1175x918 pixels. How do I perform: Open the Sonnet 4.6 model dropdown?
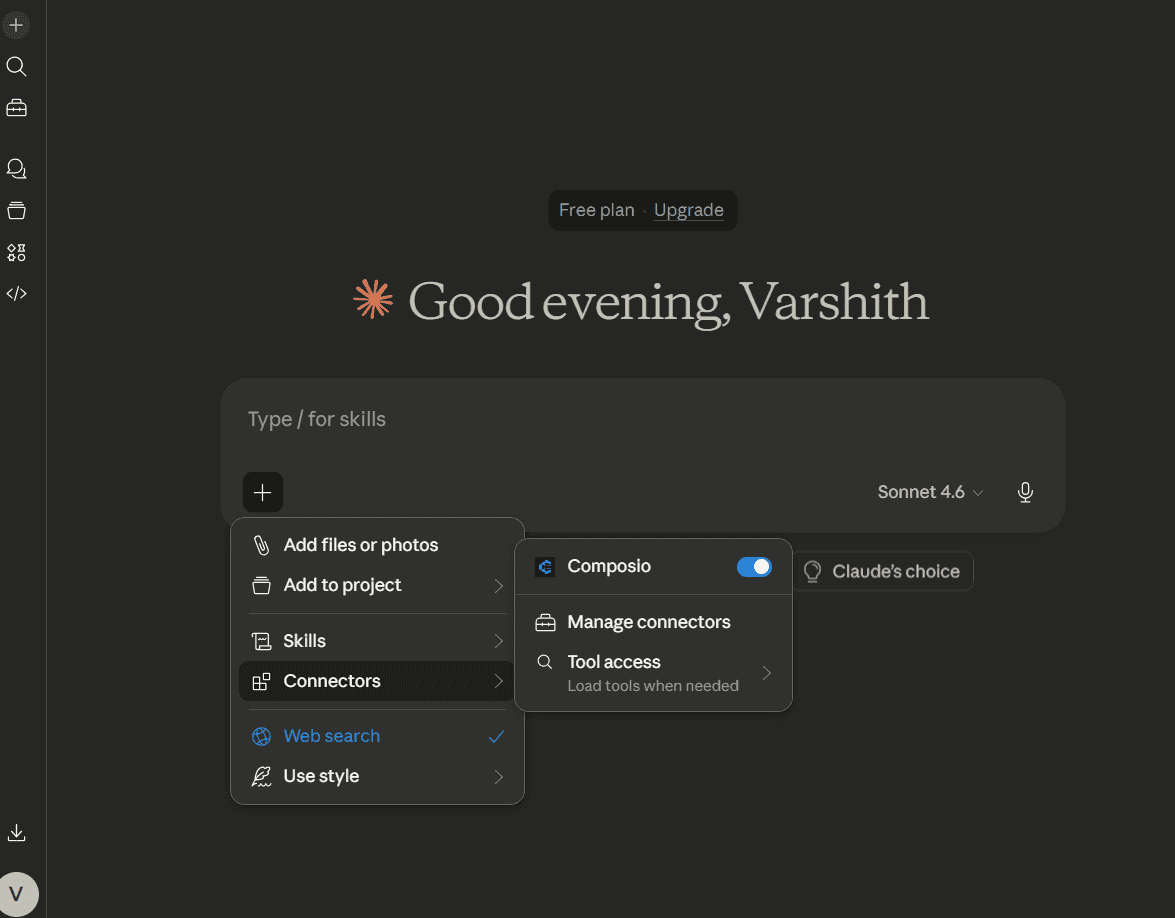point(930,492)
